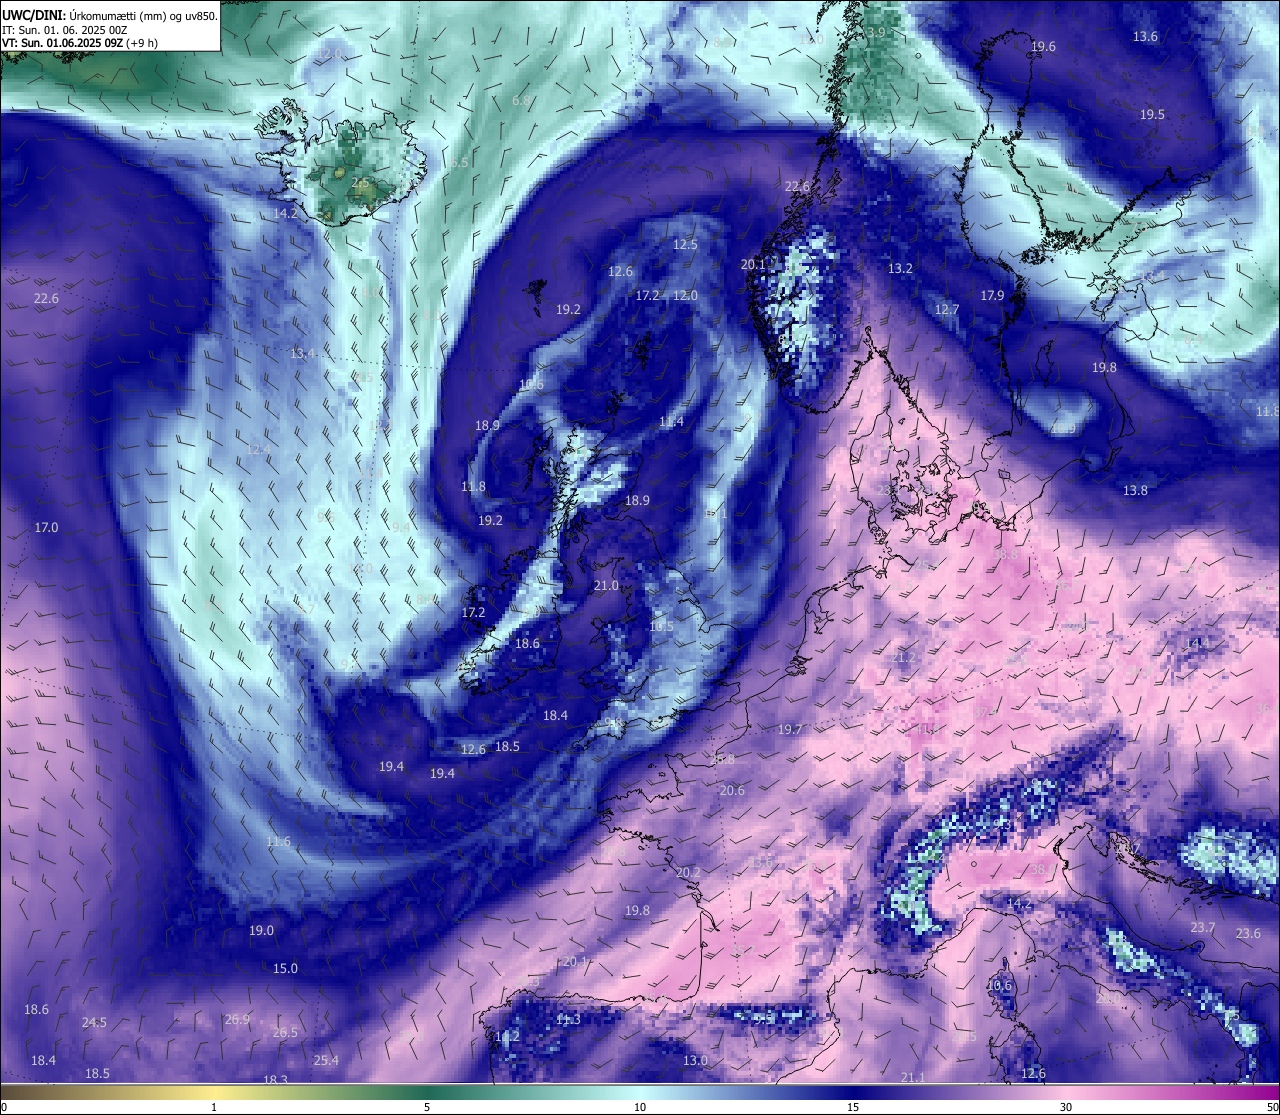Click the 12.7 value on the map
Screen dimensions: 1280x1115
coord(946,310)
